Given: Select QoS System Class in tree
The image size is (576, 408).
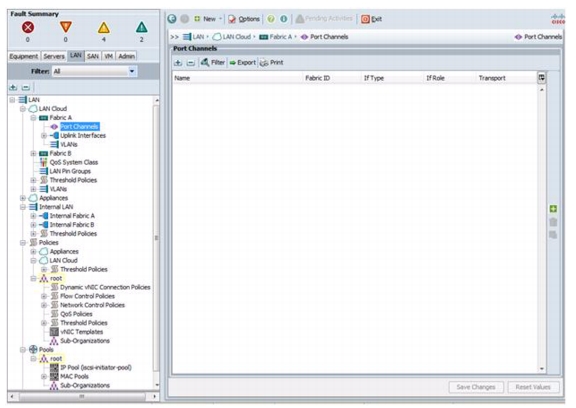Looking at the screenshot, I should pos(74,162).
